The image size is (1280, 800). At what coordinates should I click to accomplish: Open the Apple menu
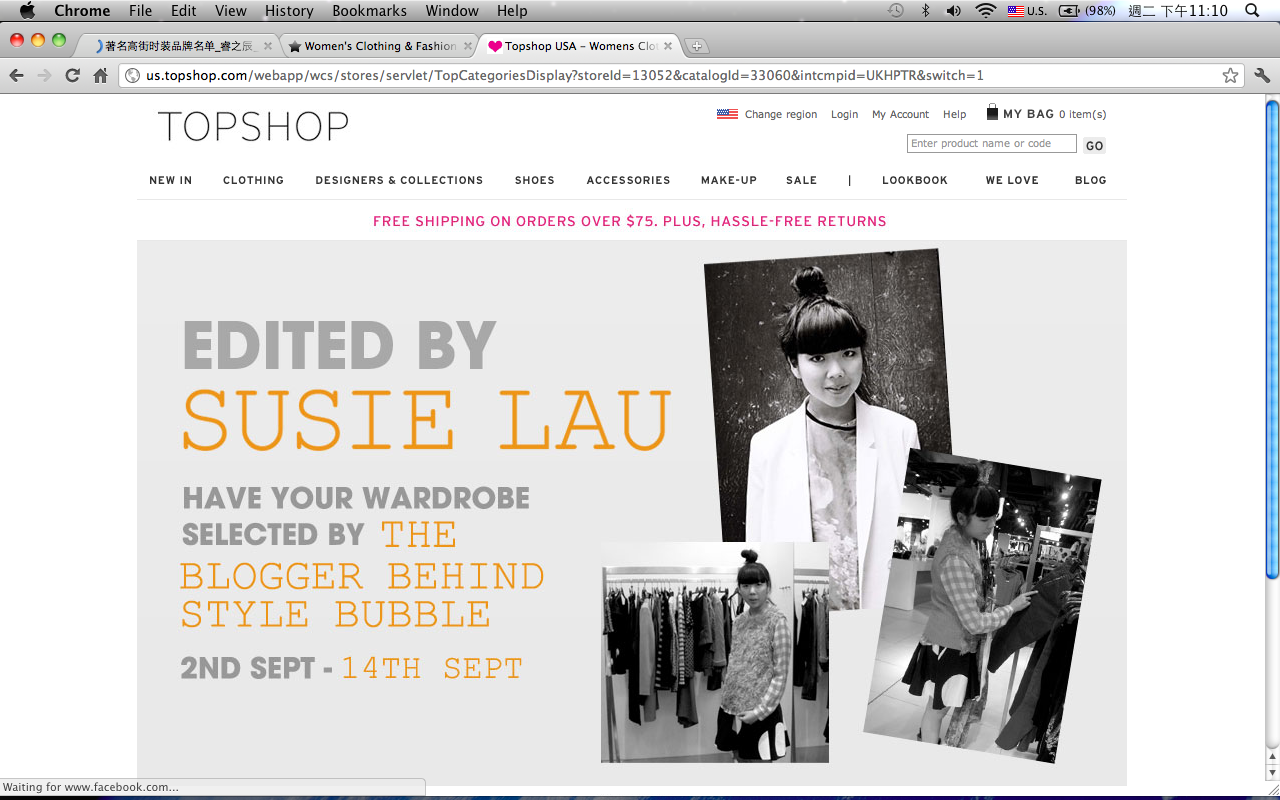tap(27, 11)
